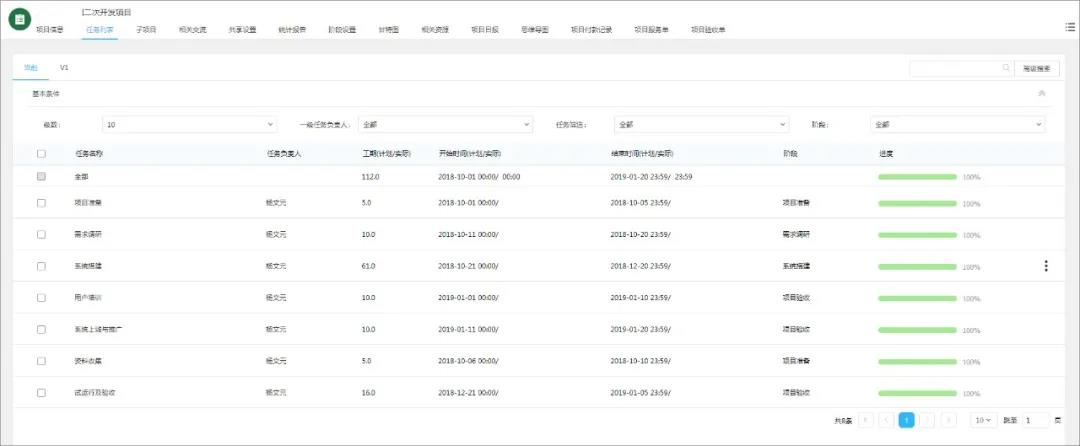
Task: Click the 项目准备 row progress bar
Action: (917, 204)
